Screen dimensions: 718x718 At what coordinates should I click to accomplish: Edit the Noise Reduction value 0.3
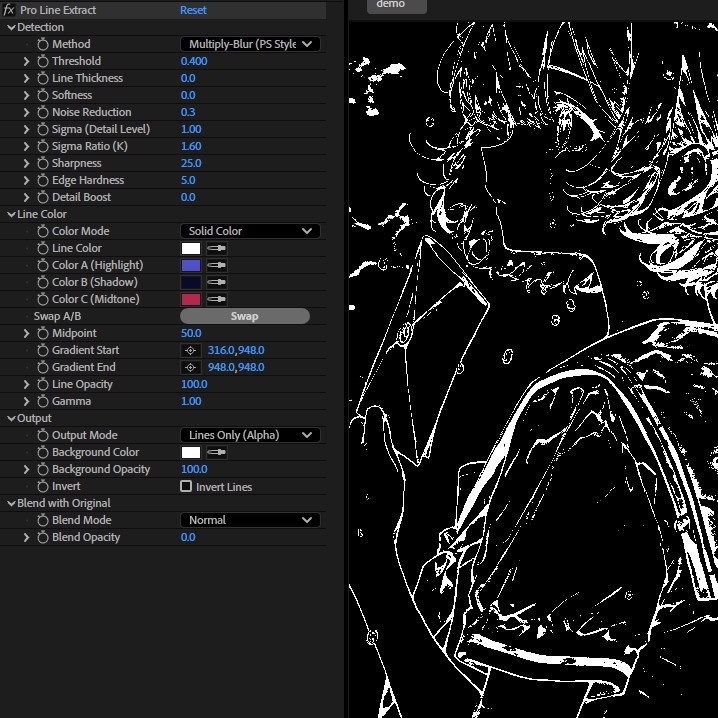pos(188,112)
